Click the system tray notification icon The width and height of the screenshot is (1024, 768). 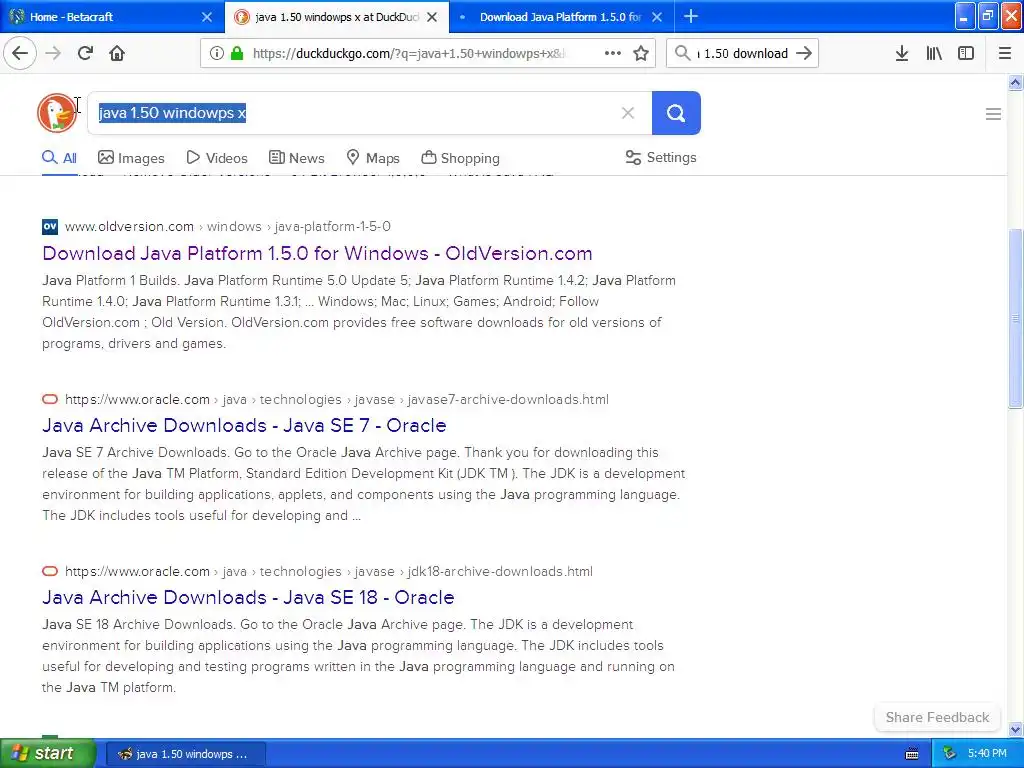coord(950,754)
